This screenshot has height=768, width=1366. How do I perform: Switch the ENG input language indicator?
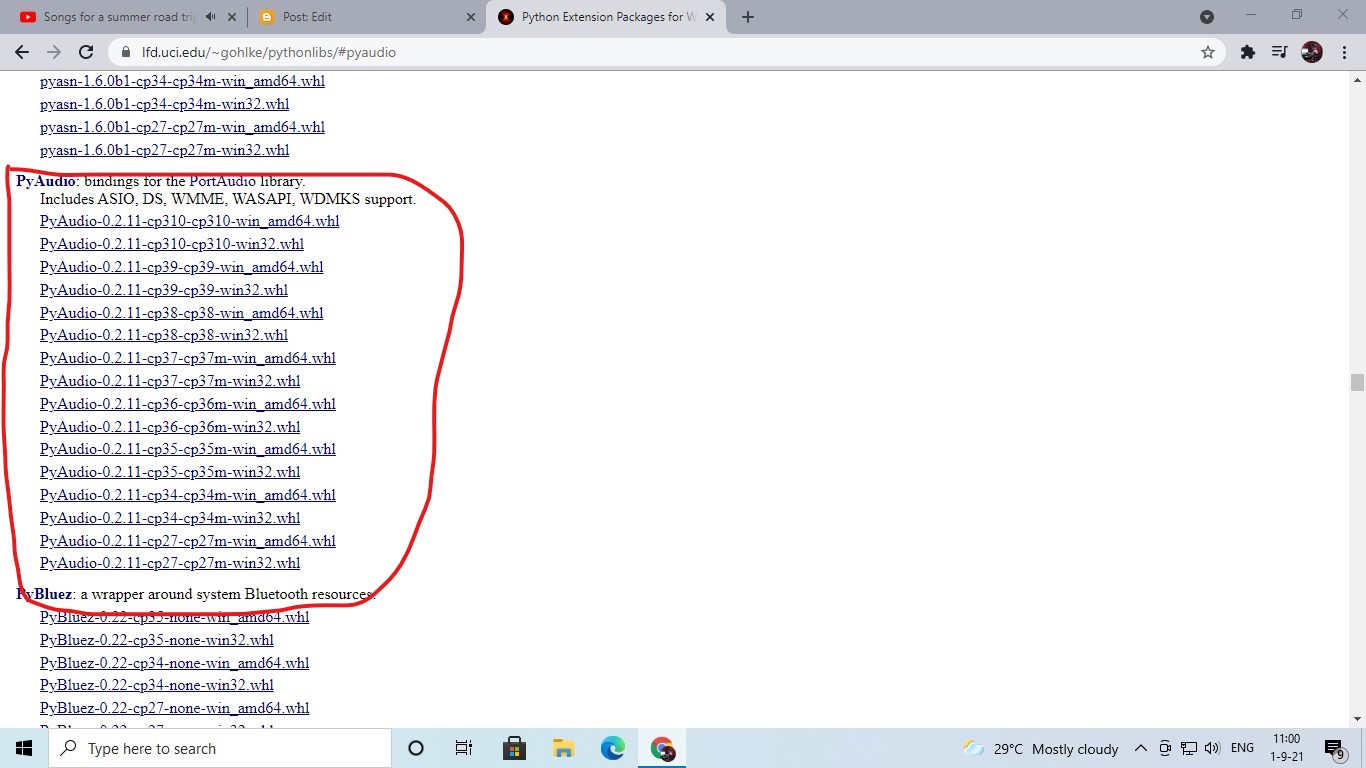coord(1242,748)
